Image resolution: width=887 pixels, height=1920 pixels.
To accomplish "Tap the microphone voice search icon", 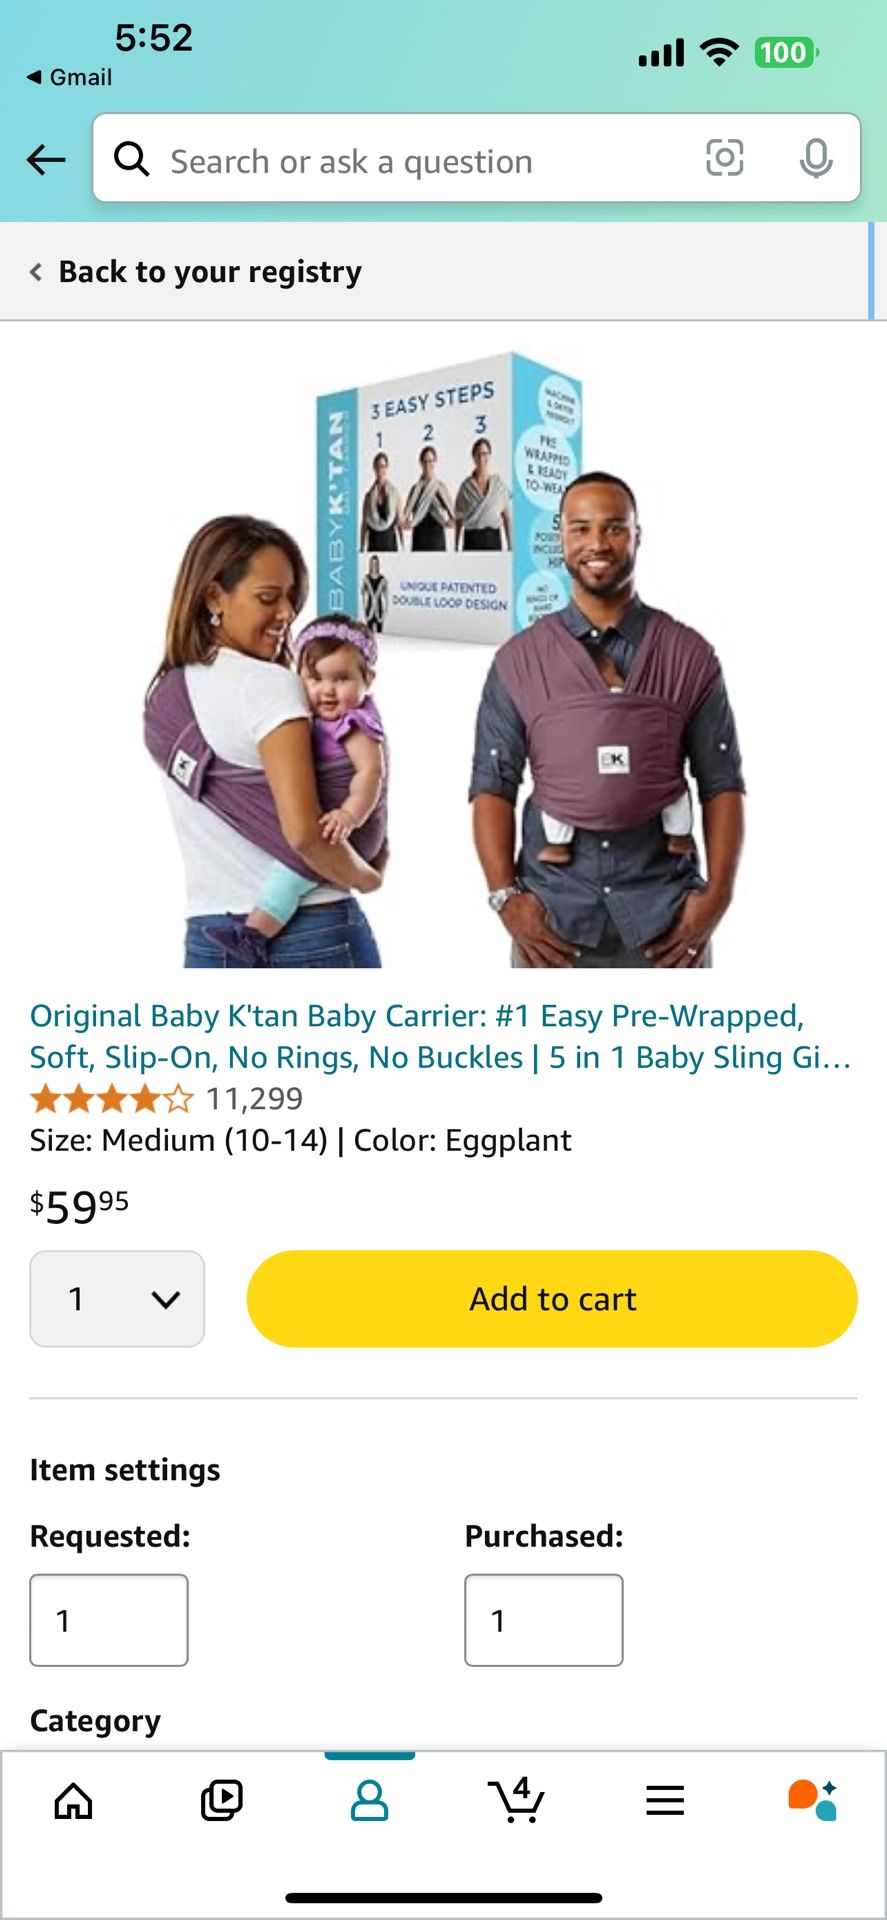I will [x=816, y=158].
